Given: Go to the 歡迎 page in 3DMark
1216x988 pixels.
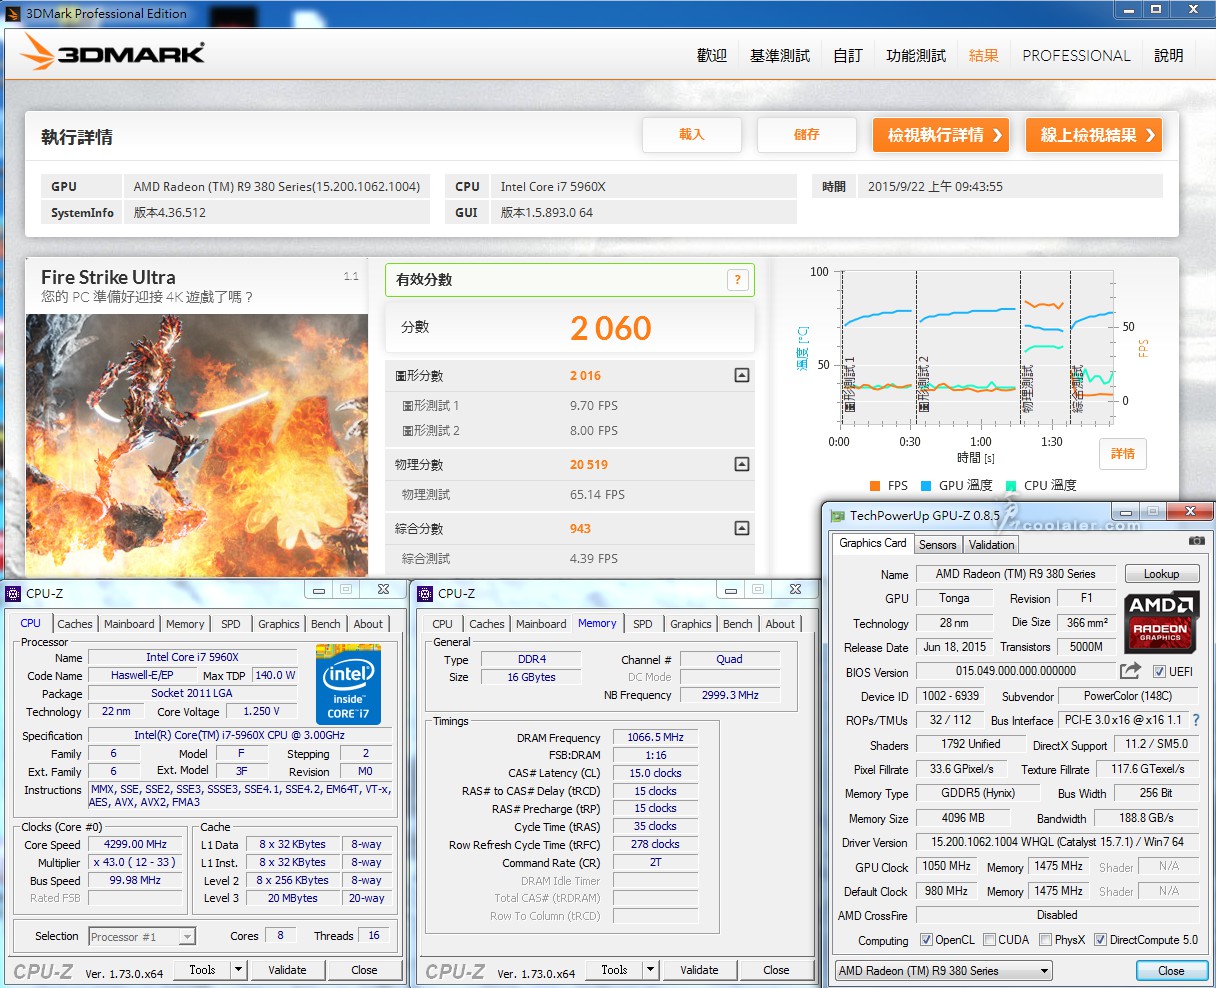Looking at the screenshot, I should click(712, 56).
